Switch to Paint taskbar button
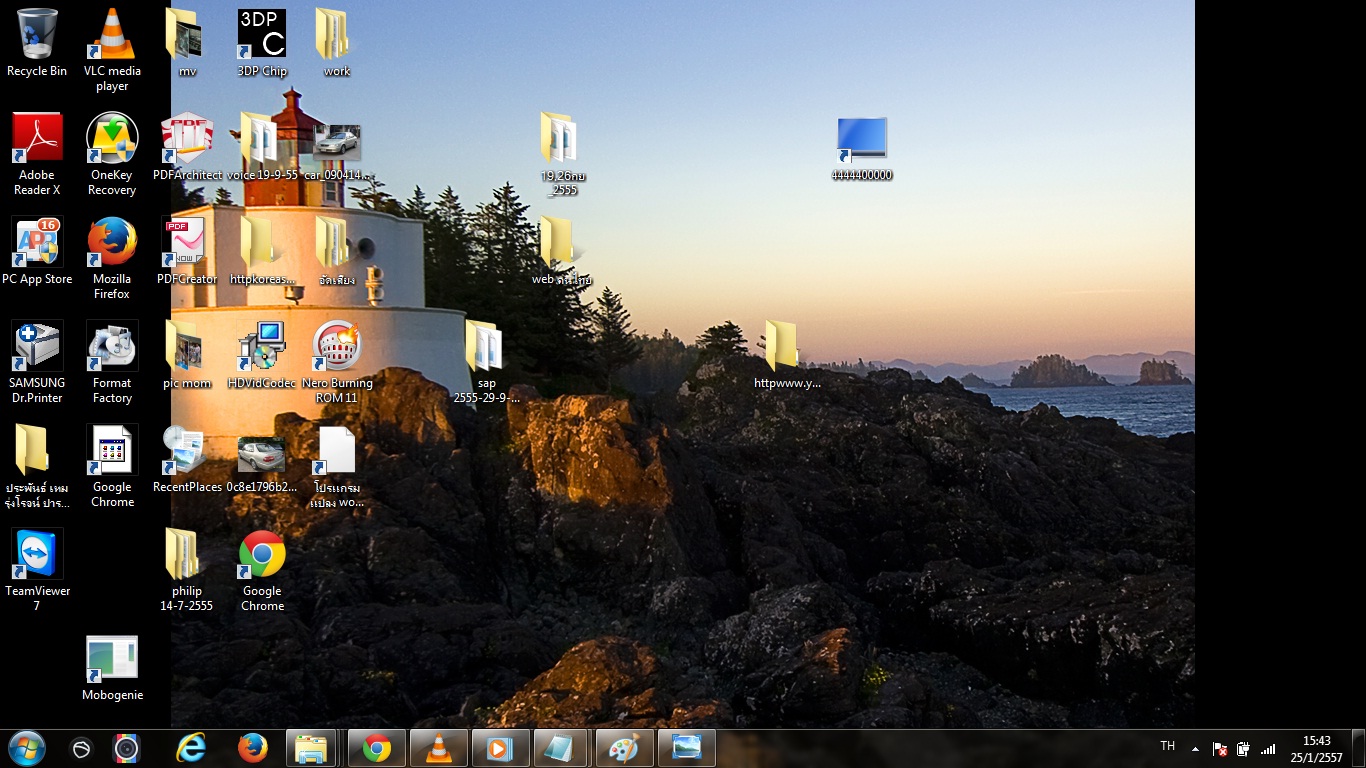 tap(624, 748)
